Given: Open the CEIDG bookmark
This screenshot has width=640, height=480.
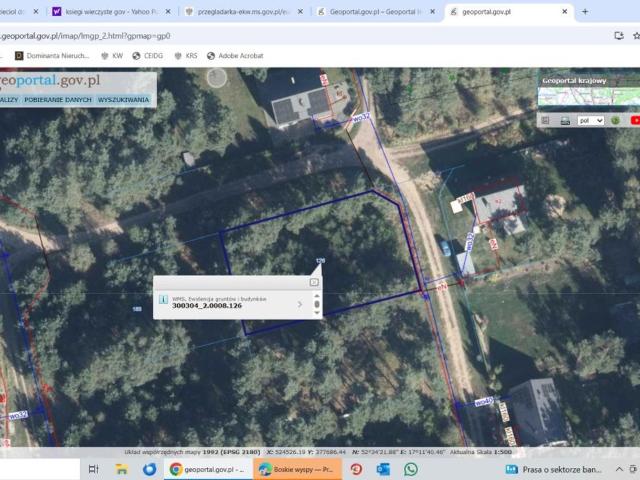Looking at the screenshot, I should [x=147, y=56].
